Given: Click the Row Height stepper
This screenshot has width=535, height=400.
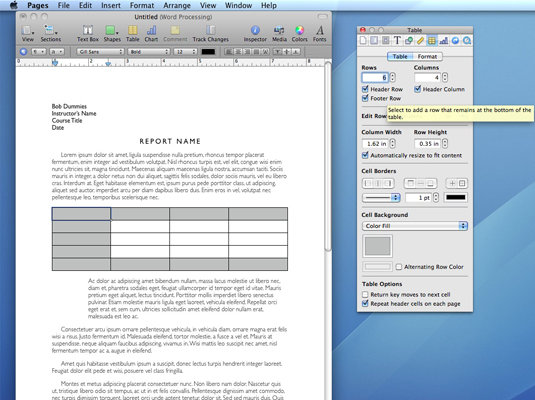Looking at the screenshot, I should pyautogui.click(x=445, y=144).
